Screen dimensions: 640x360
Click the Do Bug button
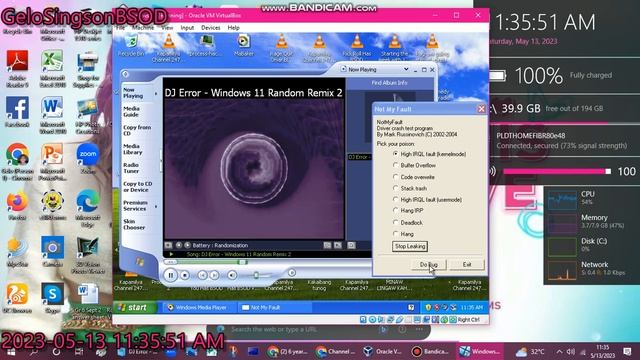tap(429, 264)
